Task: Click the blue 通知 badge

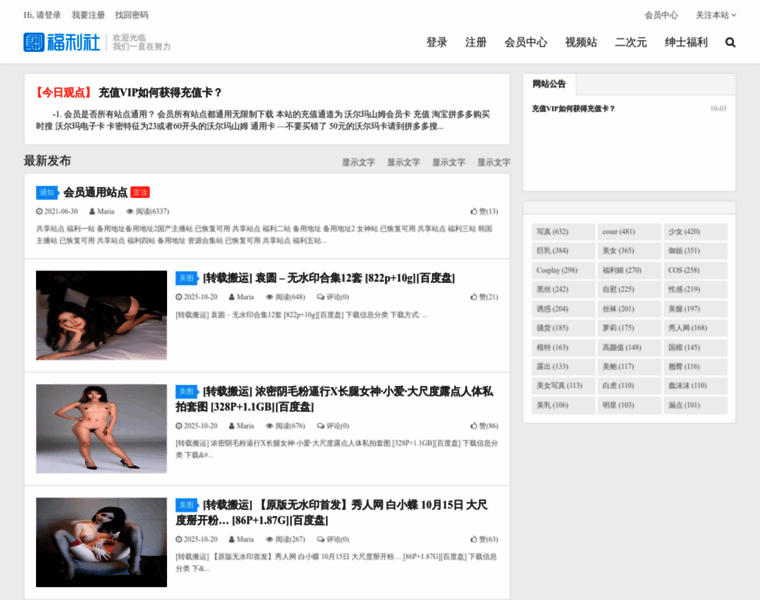Action: click(x=46, y=192)
